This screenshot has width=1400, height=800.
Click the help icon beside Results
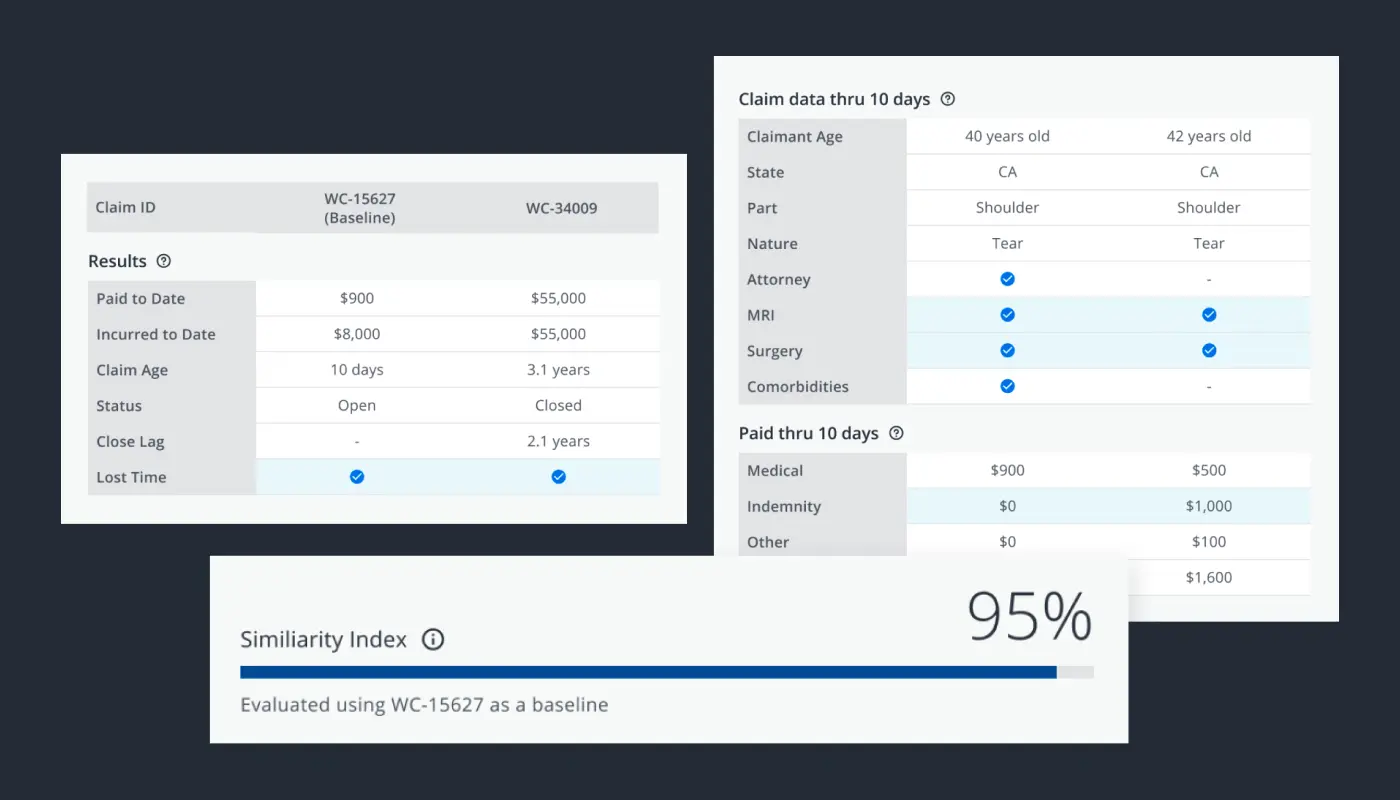click(164, 261)
